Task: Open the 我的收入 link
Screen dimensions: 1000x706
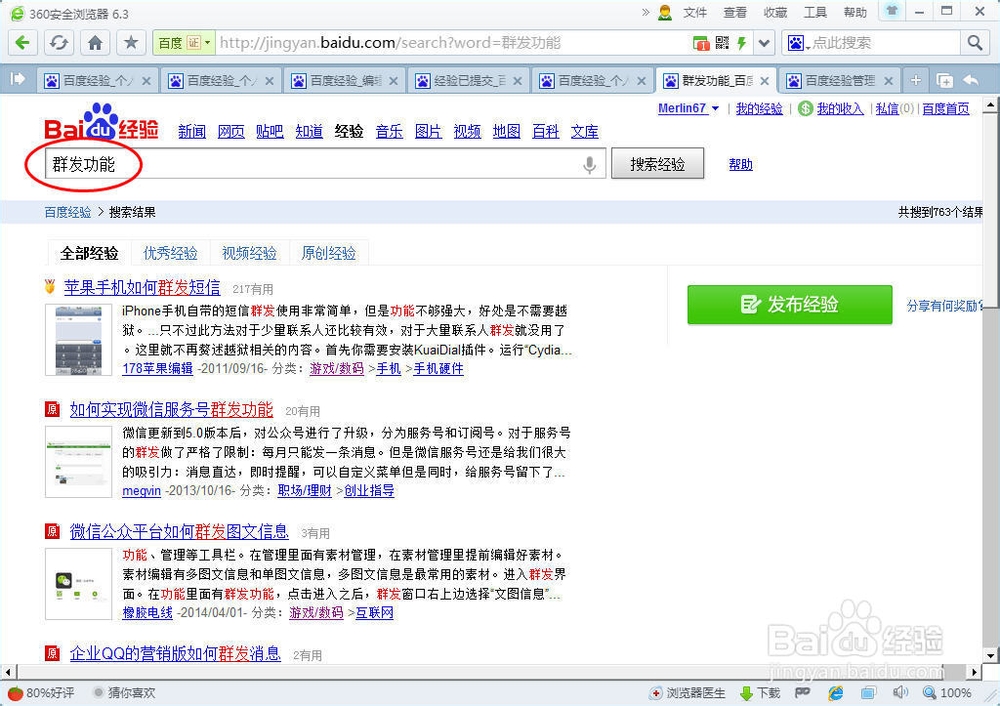Action: (x=840, y=108)
